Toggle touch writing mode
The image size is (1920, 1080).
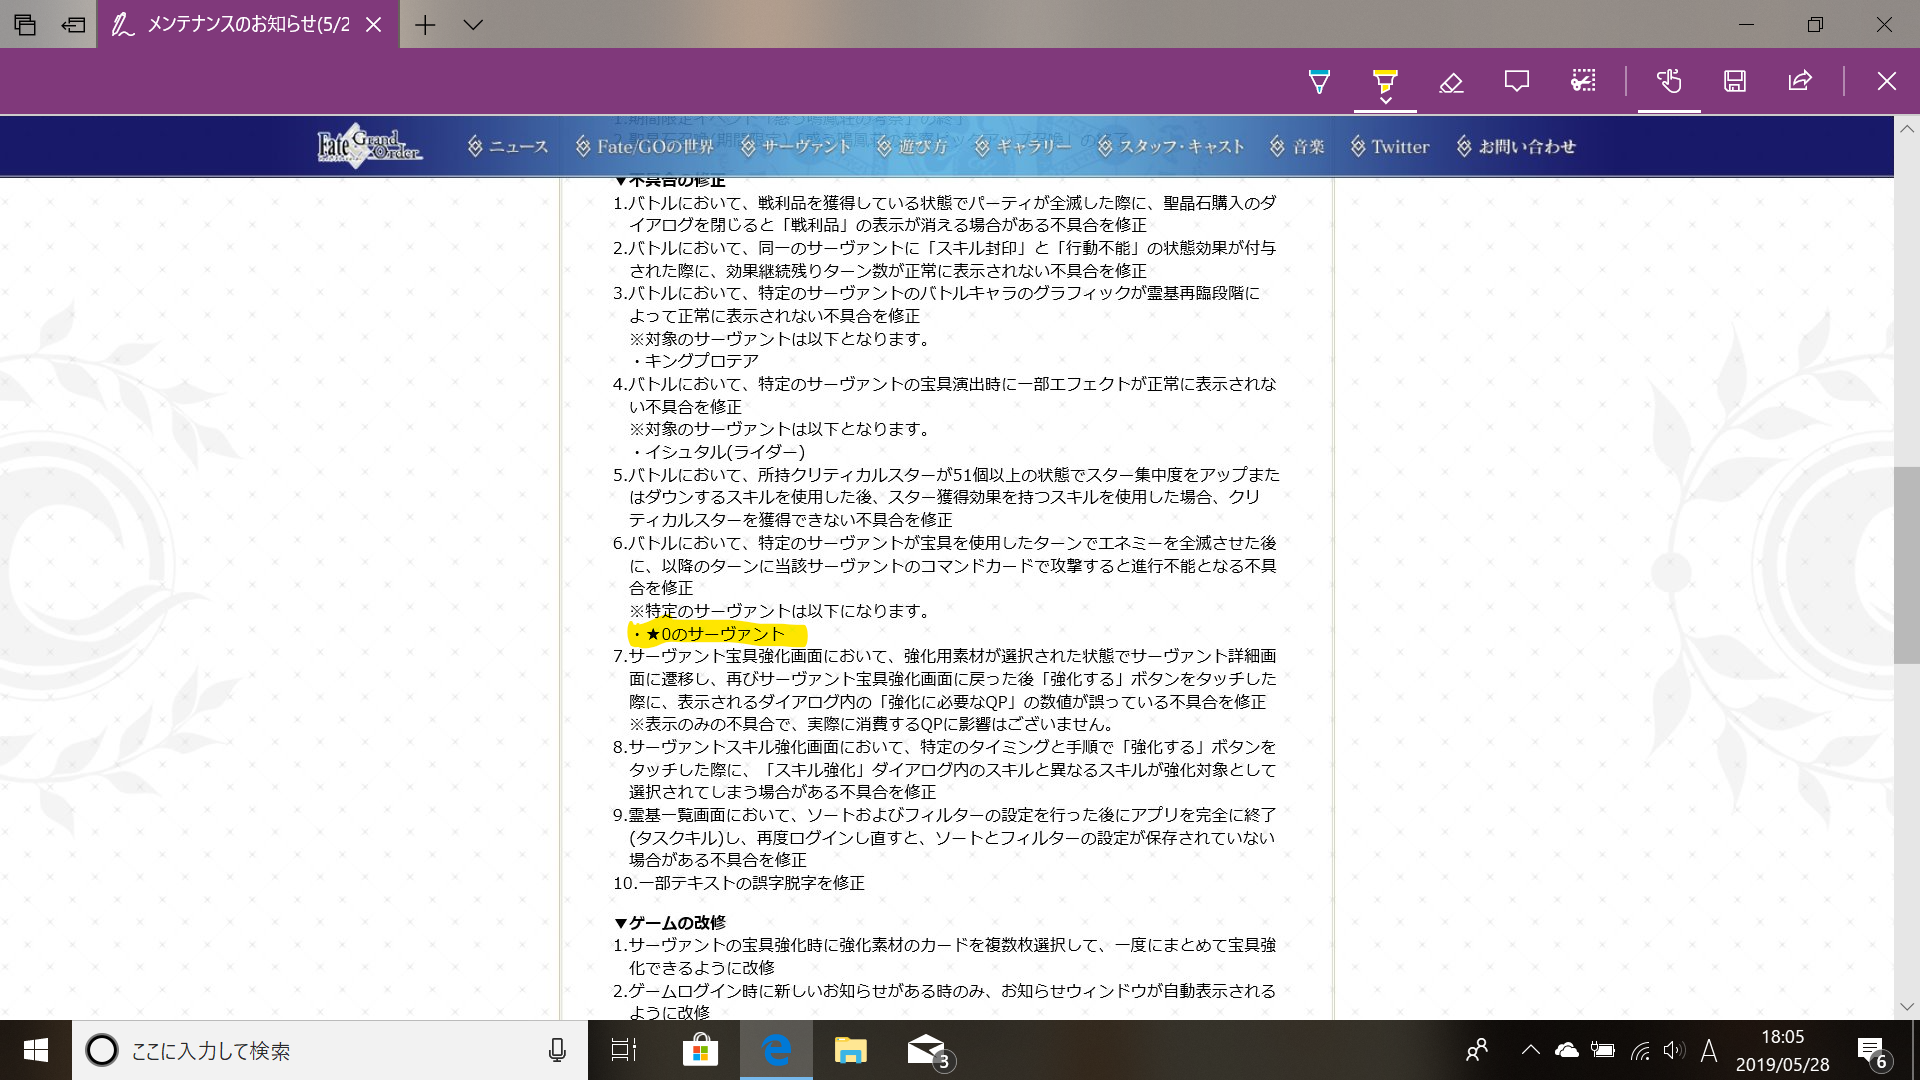[1668, 81]
